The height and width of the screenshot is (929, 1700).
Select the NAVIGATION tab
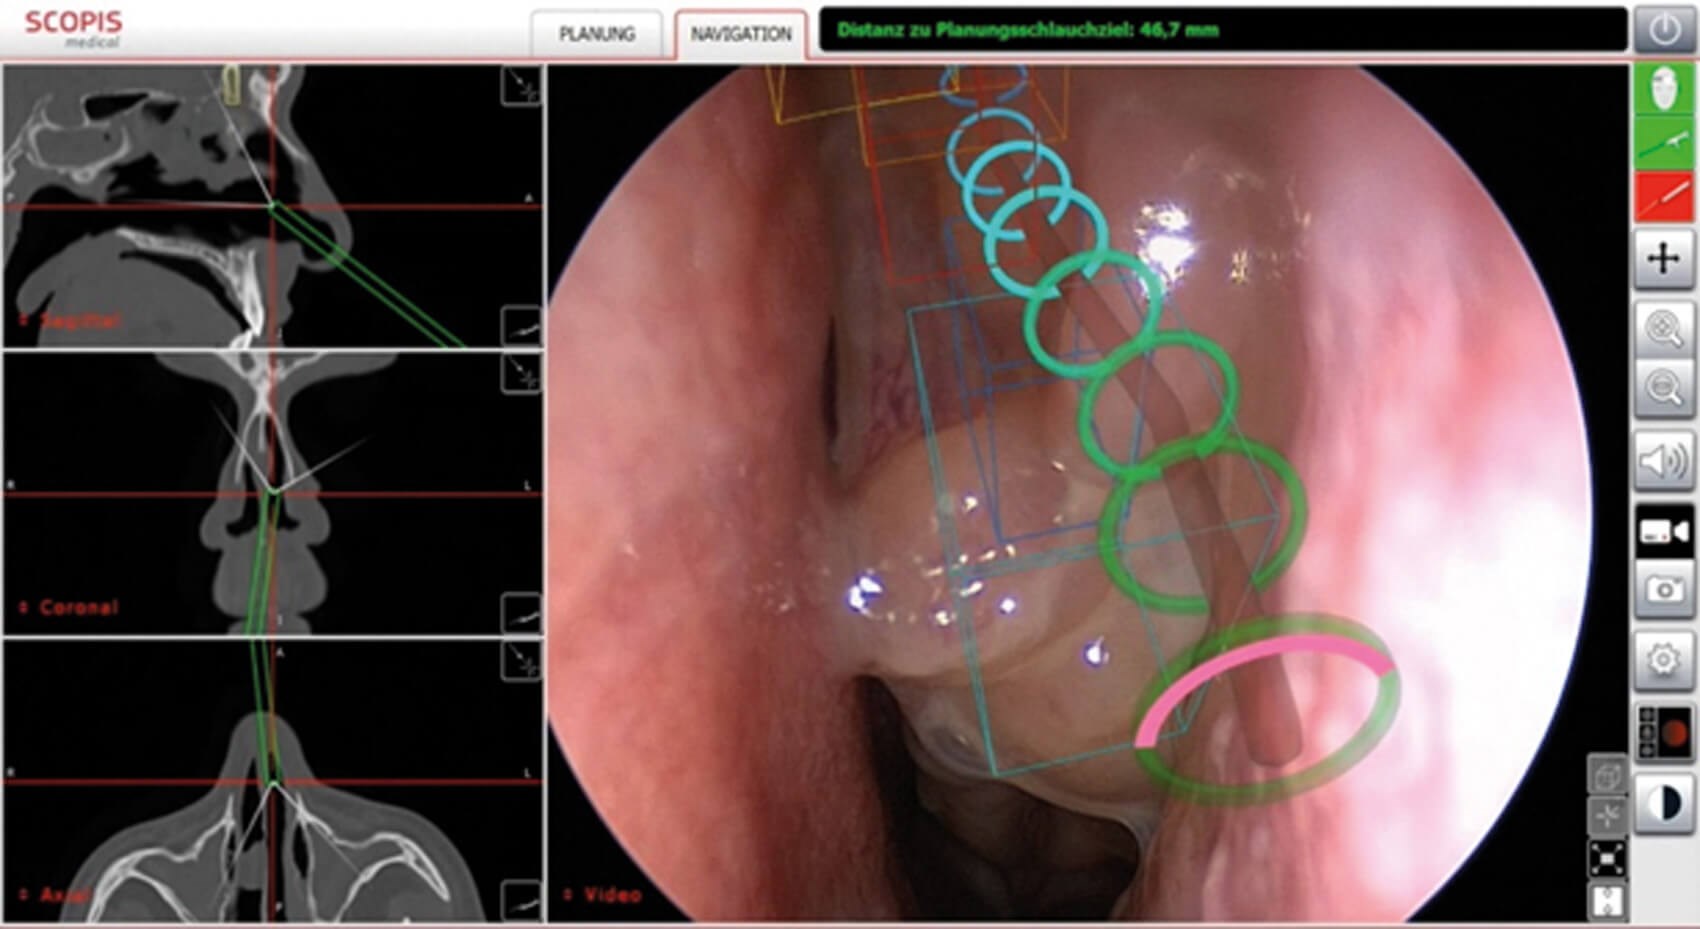click(x=741, y=34)
